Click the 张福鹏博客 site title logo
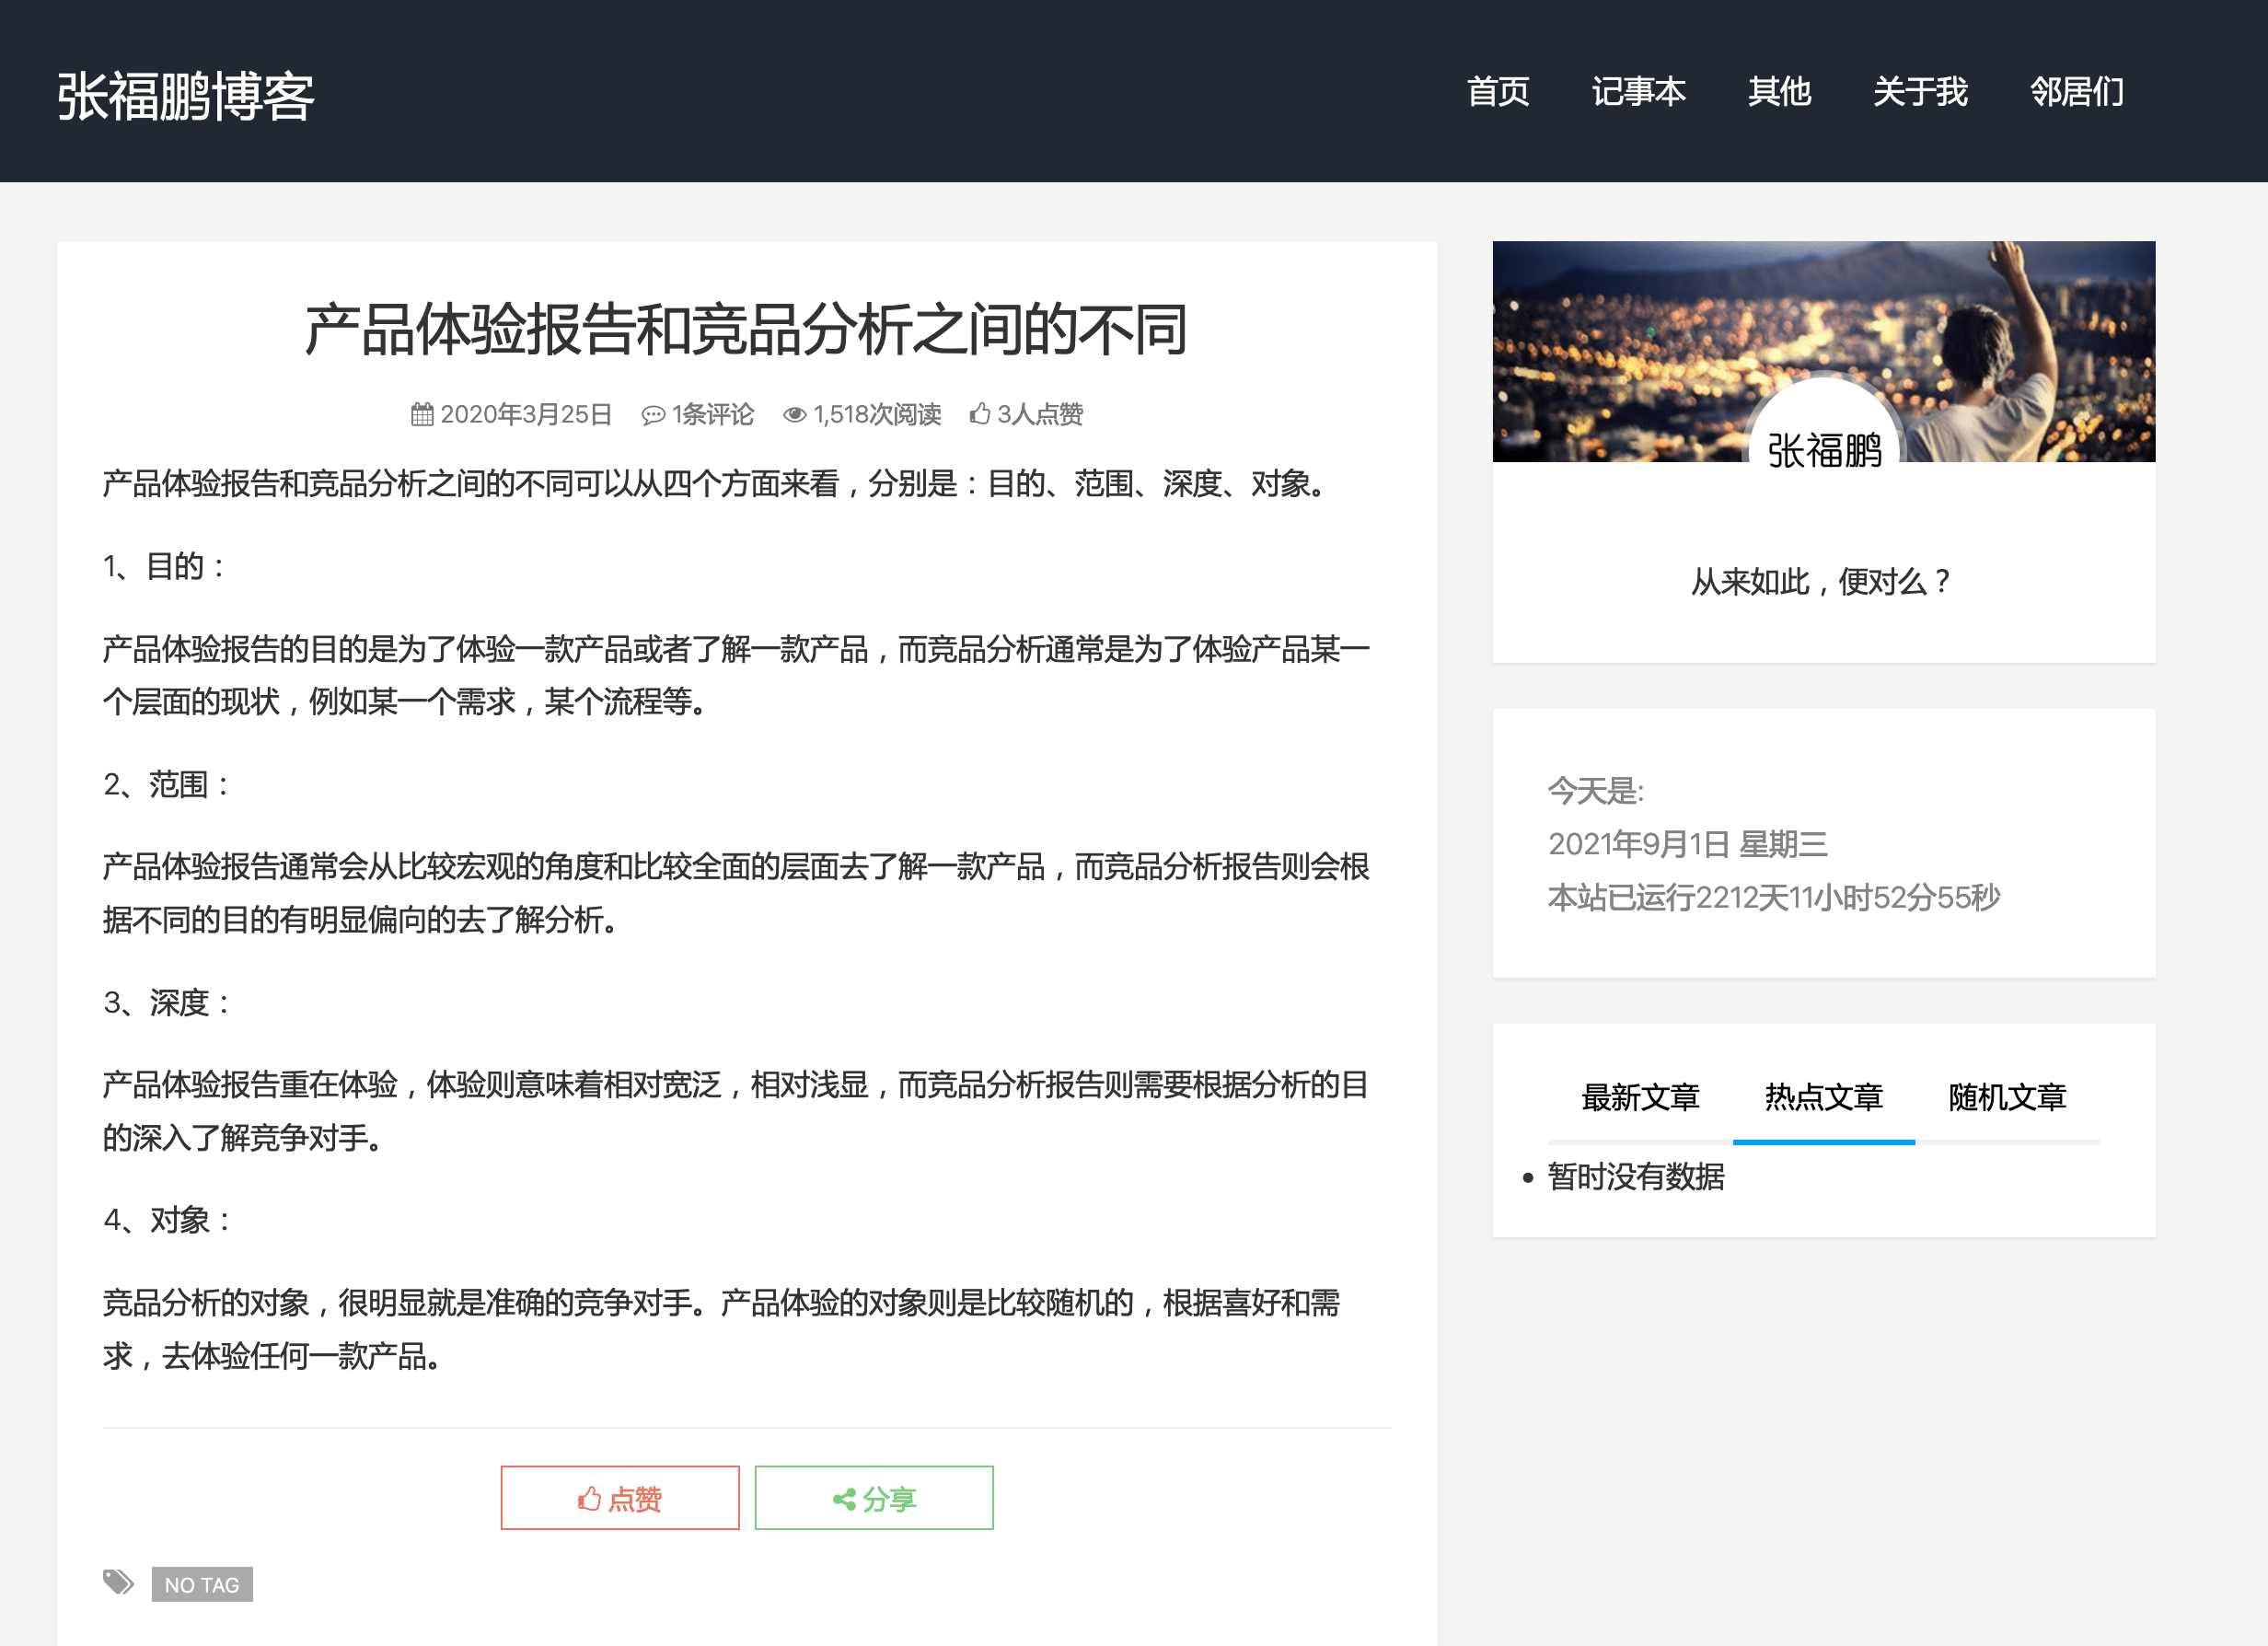This screenshot has height=1646, width=2268. (186, 96)
